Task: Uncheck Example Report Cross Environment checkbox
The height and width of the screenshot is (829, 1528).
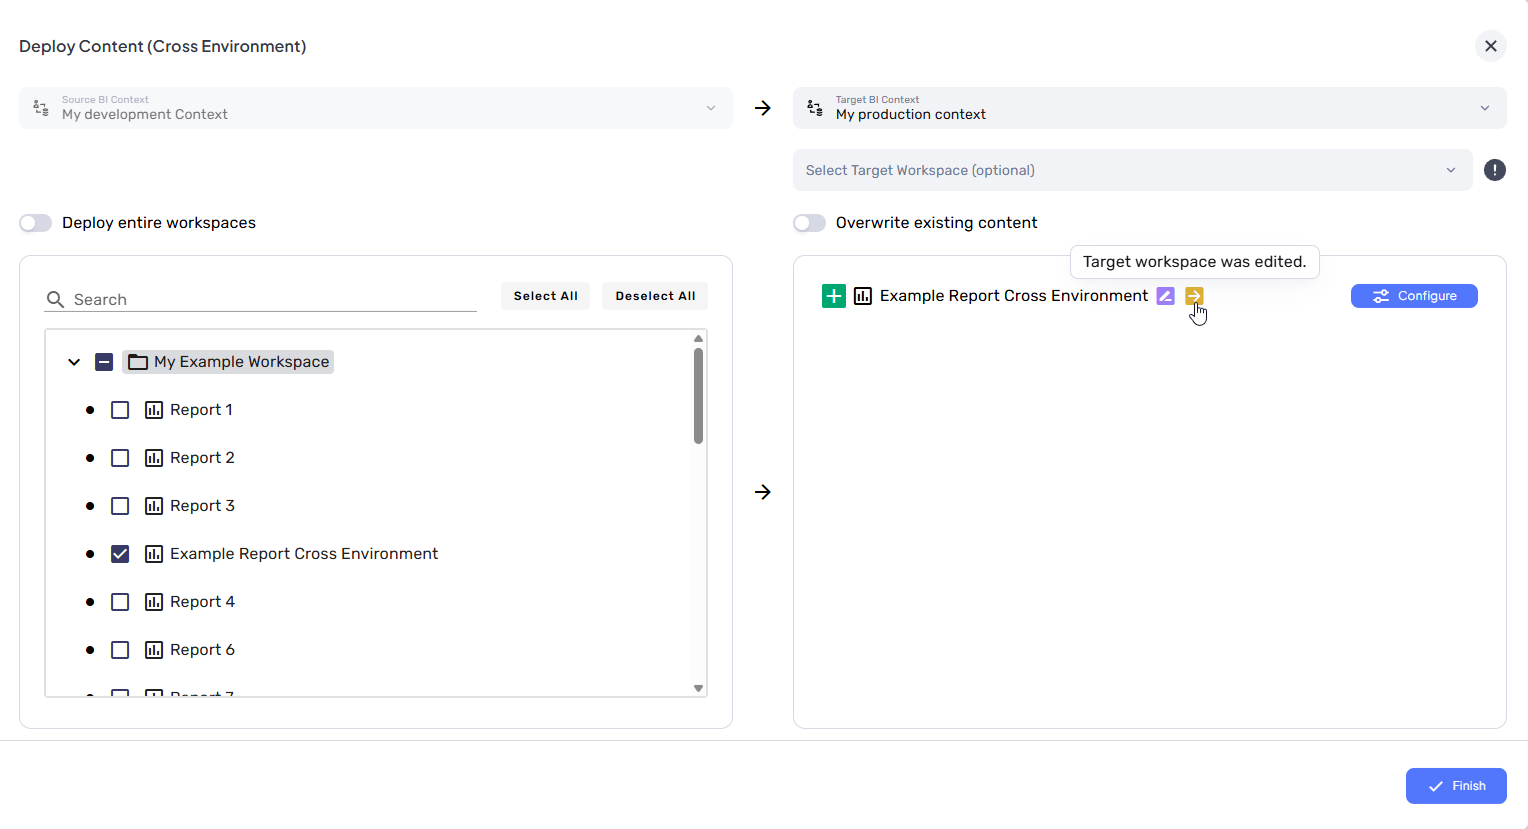Action: [120, 554]
